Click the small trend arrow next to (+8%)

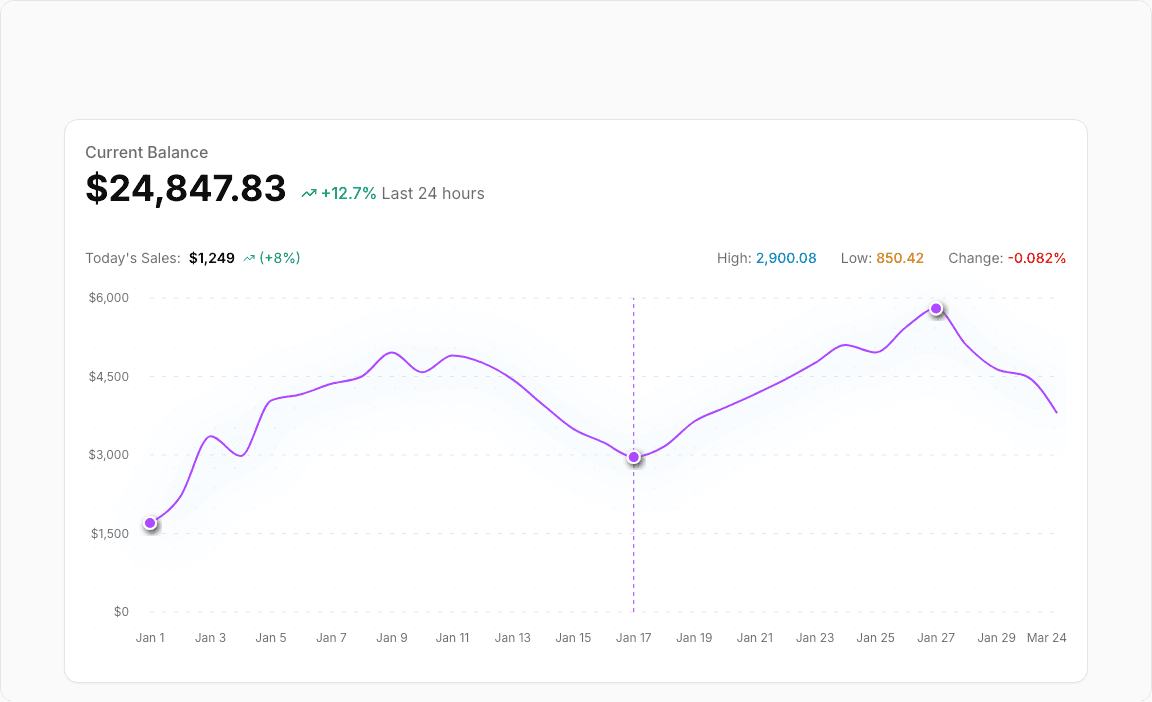[x=249, y=258]
